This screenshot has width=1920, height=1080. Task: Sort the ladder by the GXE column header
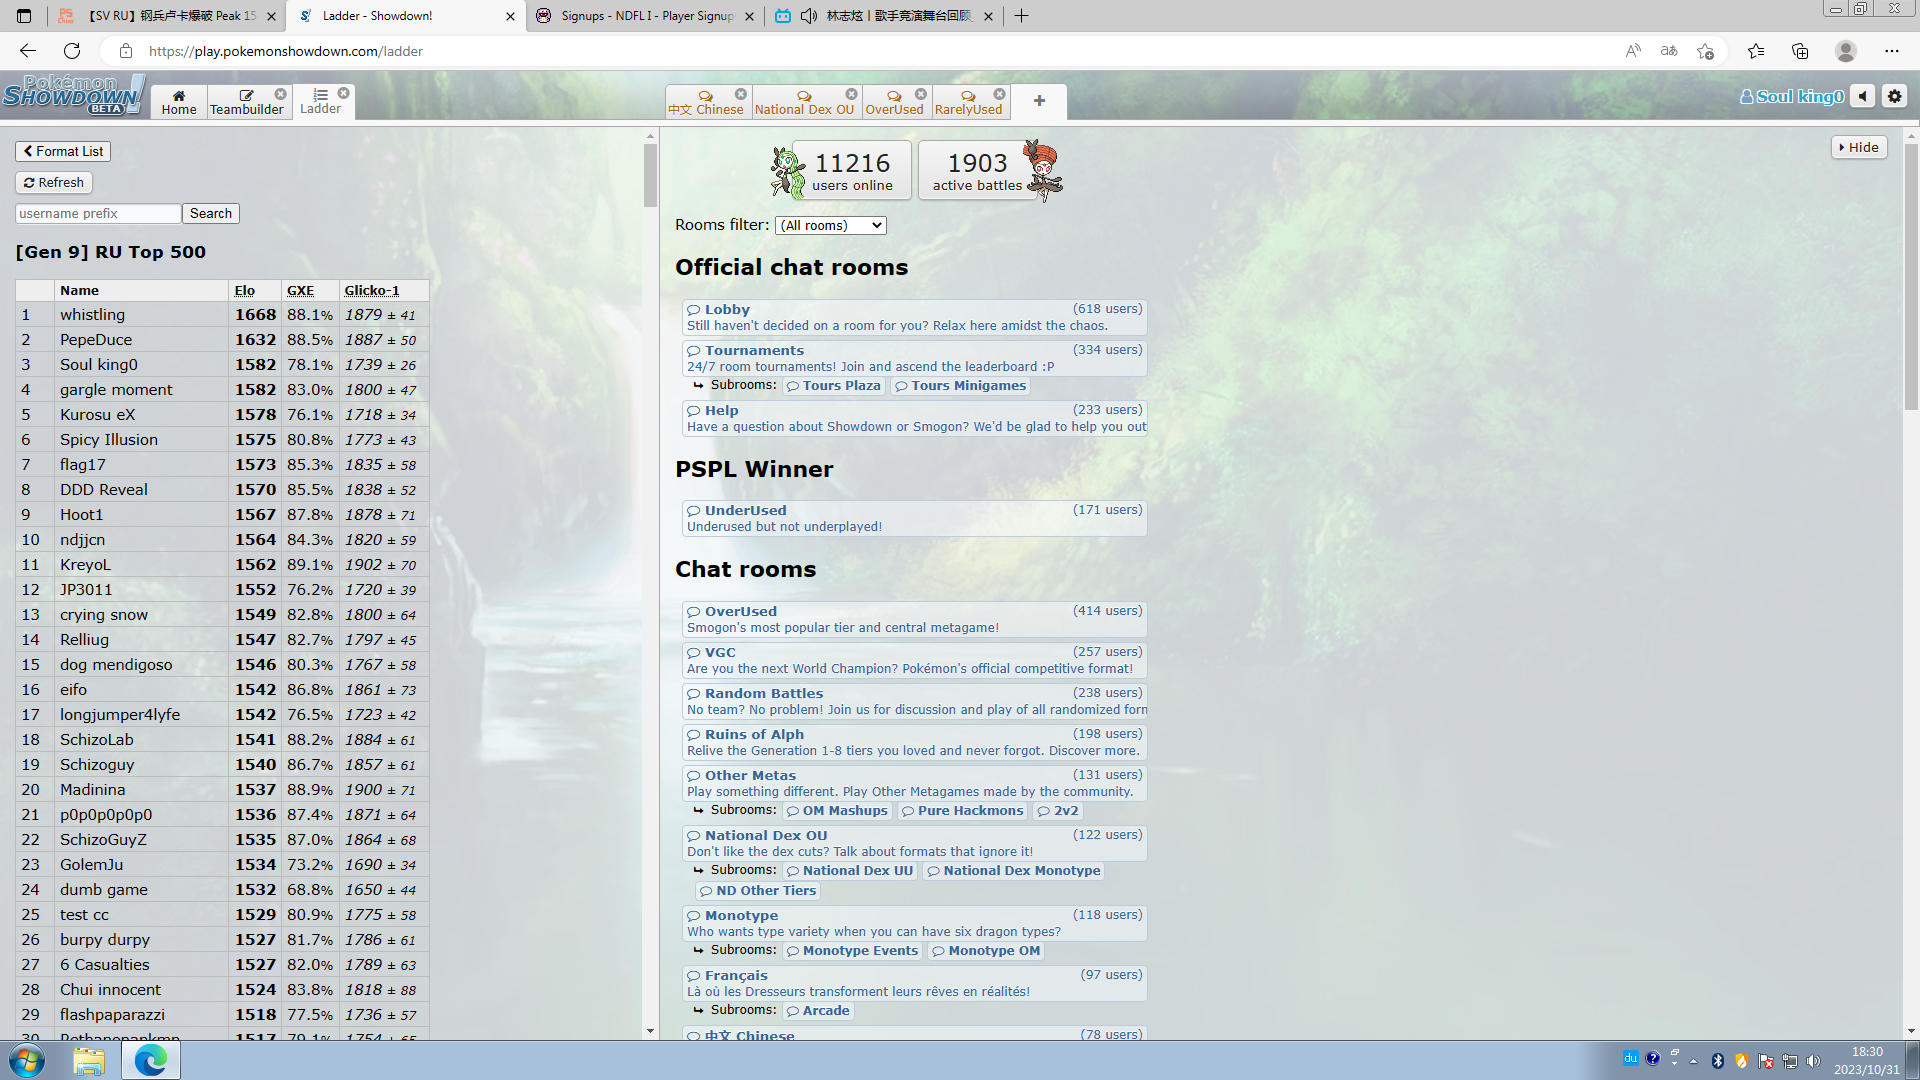click(300, 290)
